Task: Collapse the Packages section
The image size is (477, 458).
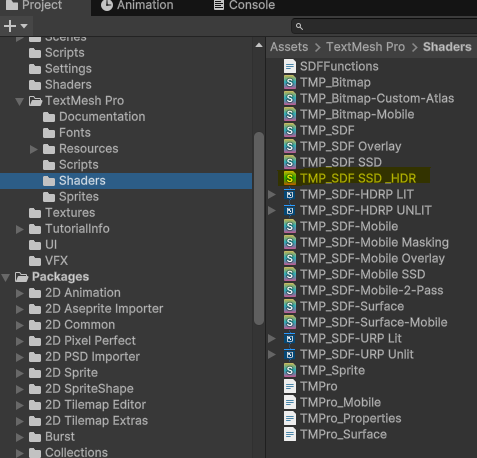Action: click(x=6, y=277)
